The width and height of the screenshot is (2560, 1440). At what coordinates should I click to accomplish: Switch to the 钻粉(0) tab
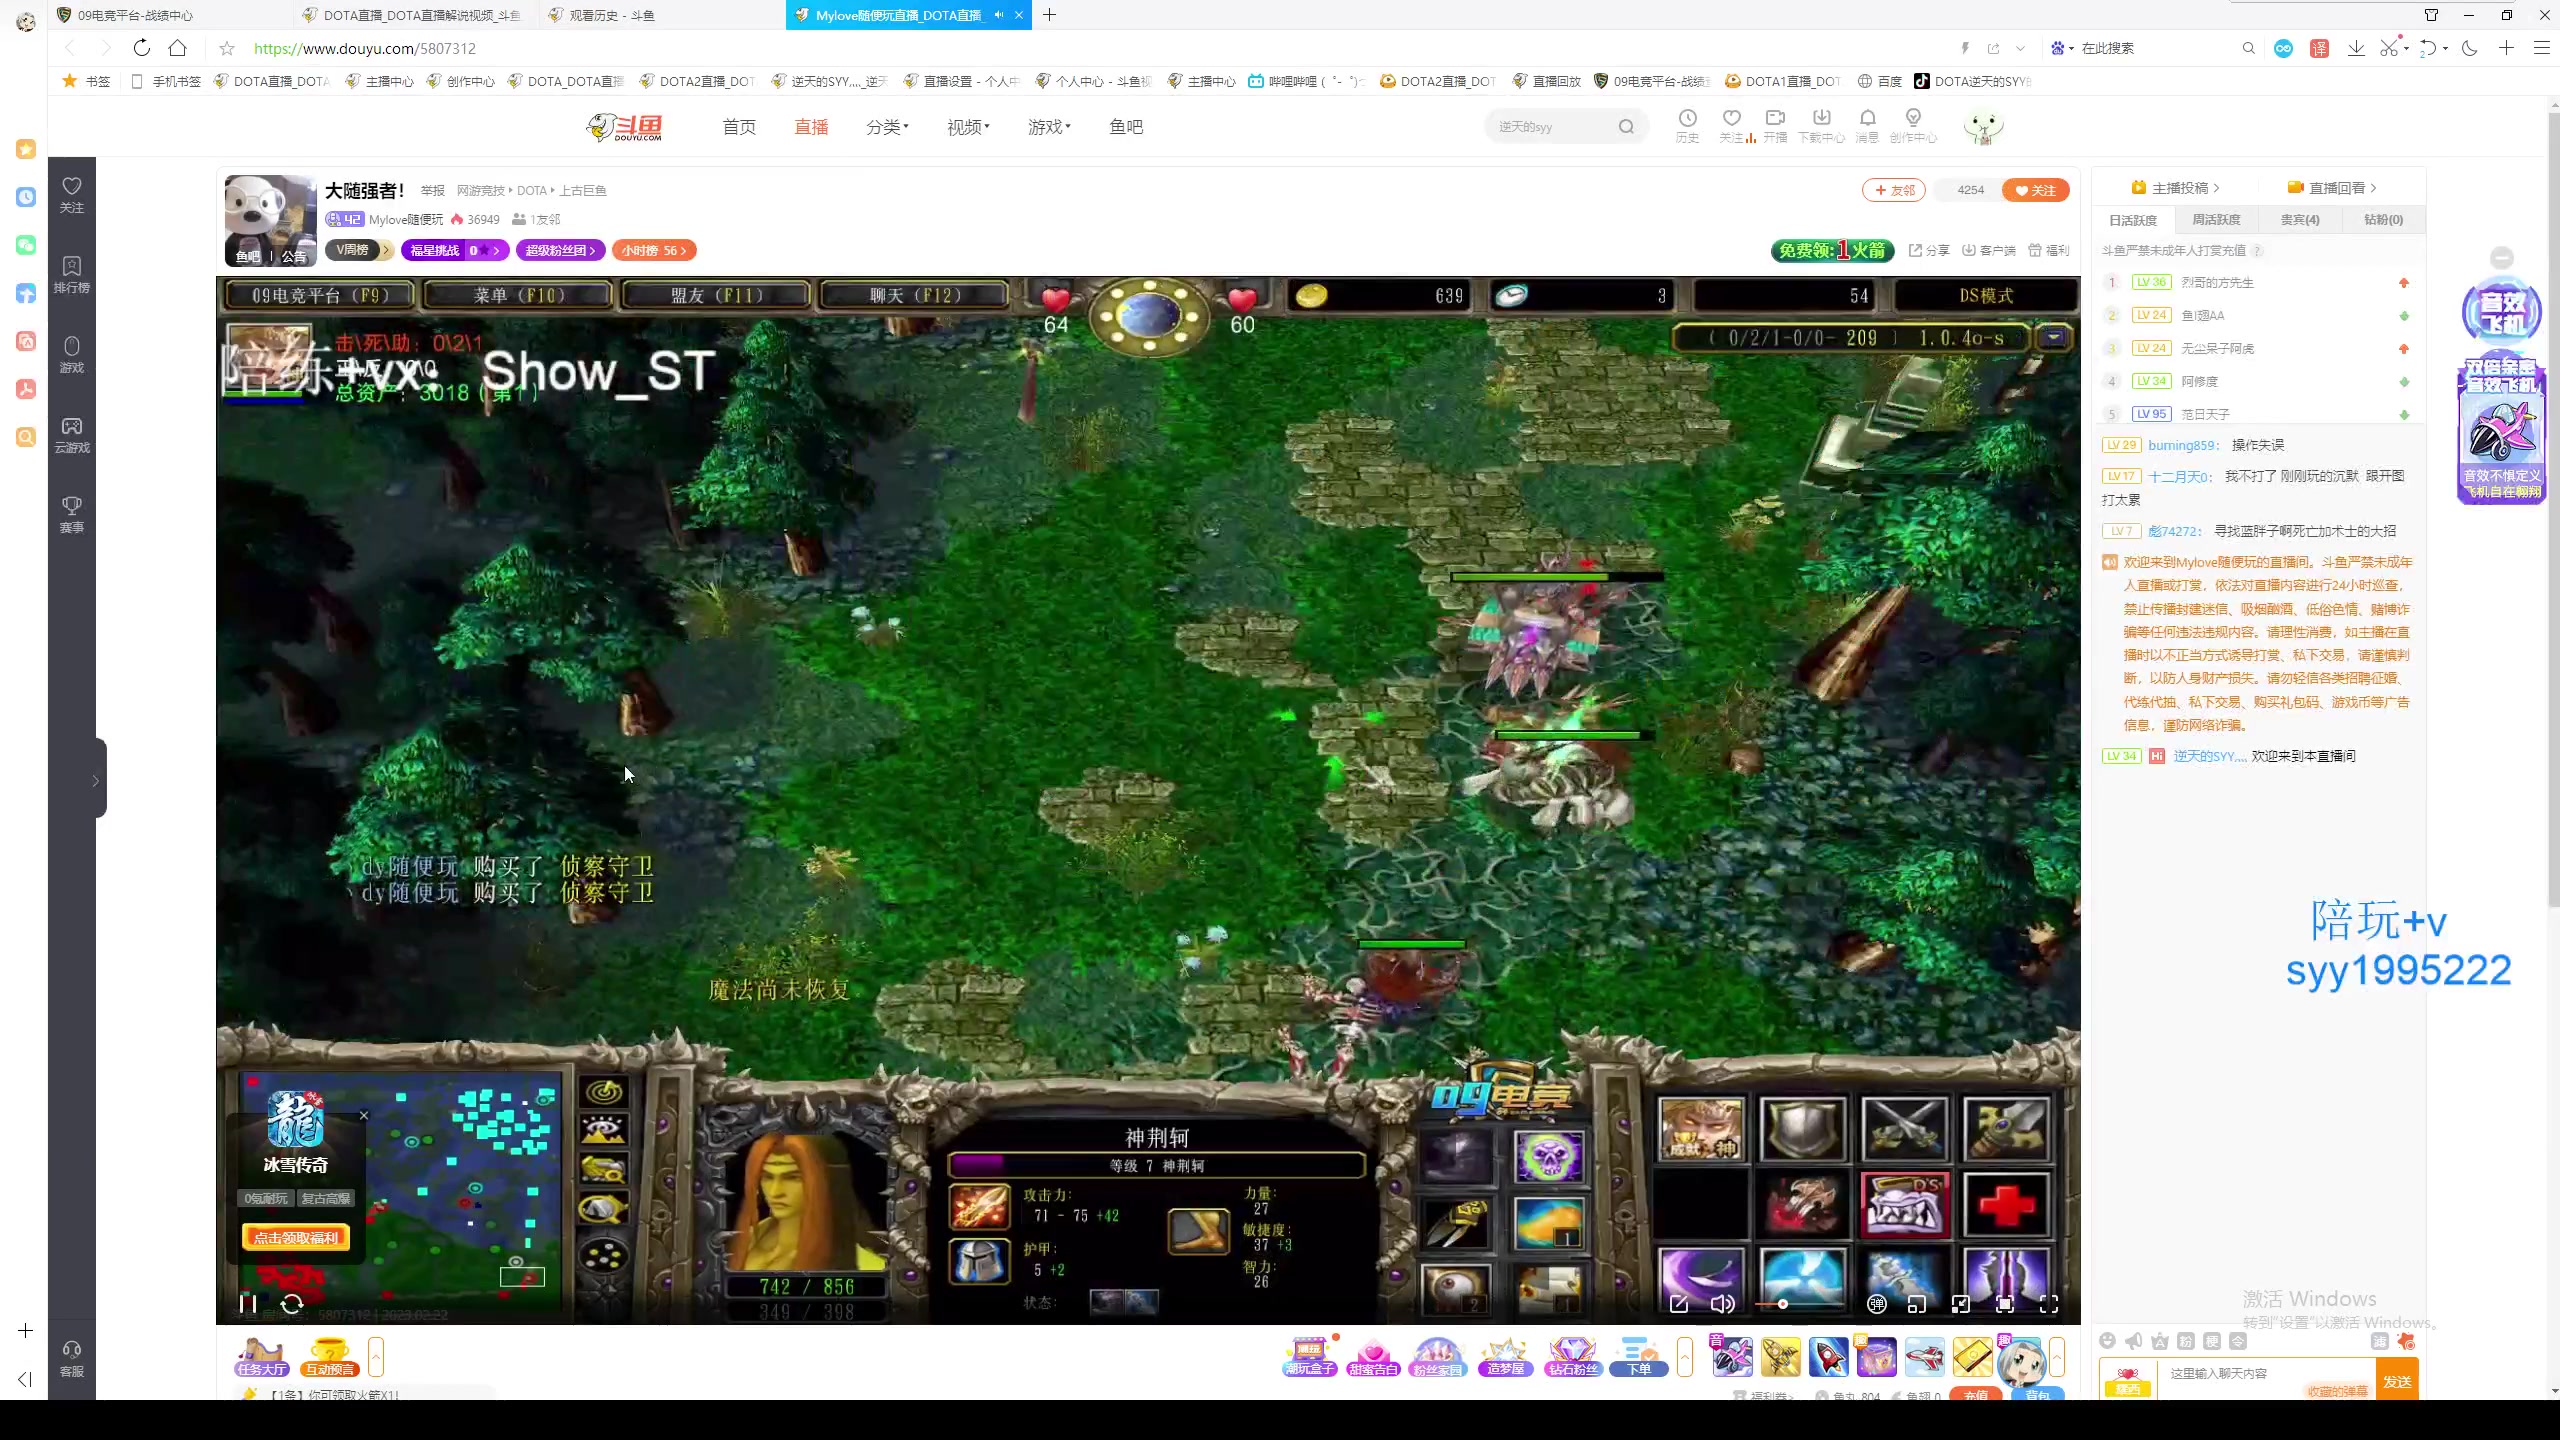[x=2383, y=219]
